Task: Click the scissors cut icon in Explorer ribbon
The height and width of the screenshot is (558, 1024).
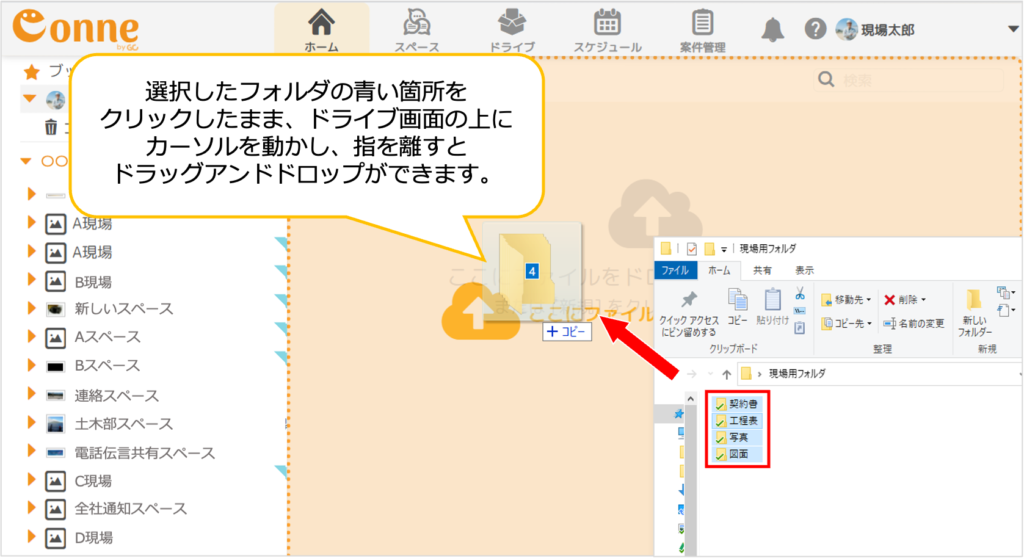Action: coord(800,294)
